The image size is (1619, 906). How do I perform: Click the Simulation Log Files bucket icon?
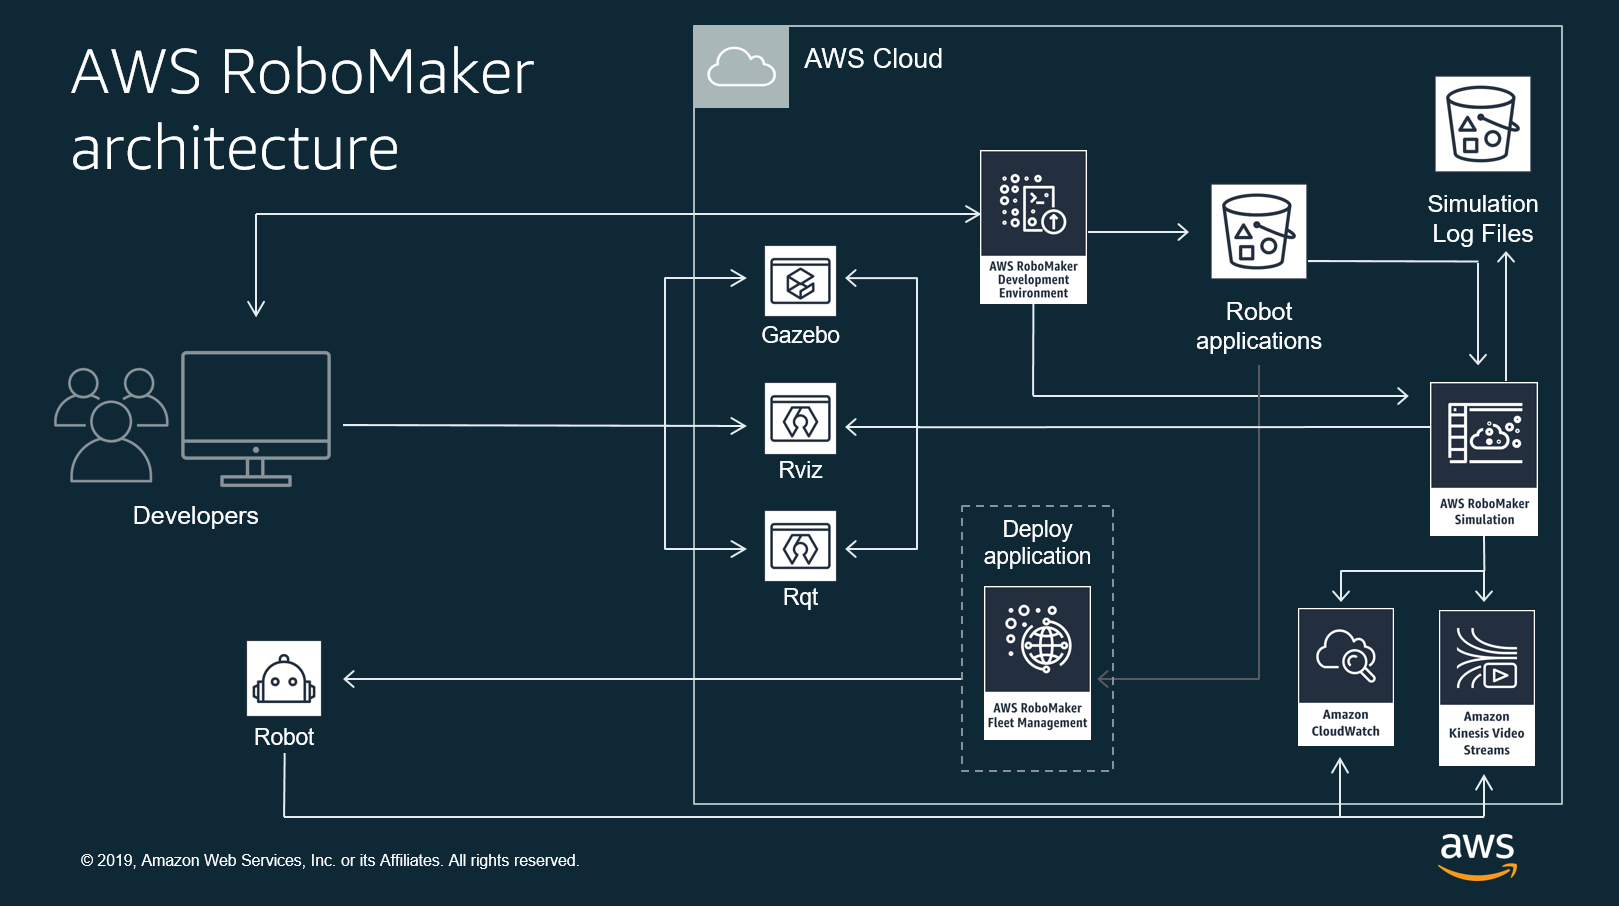(x=1482, y=124)
